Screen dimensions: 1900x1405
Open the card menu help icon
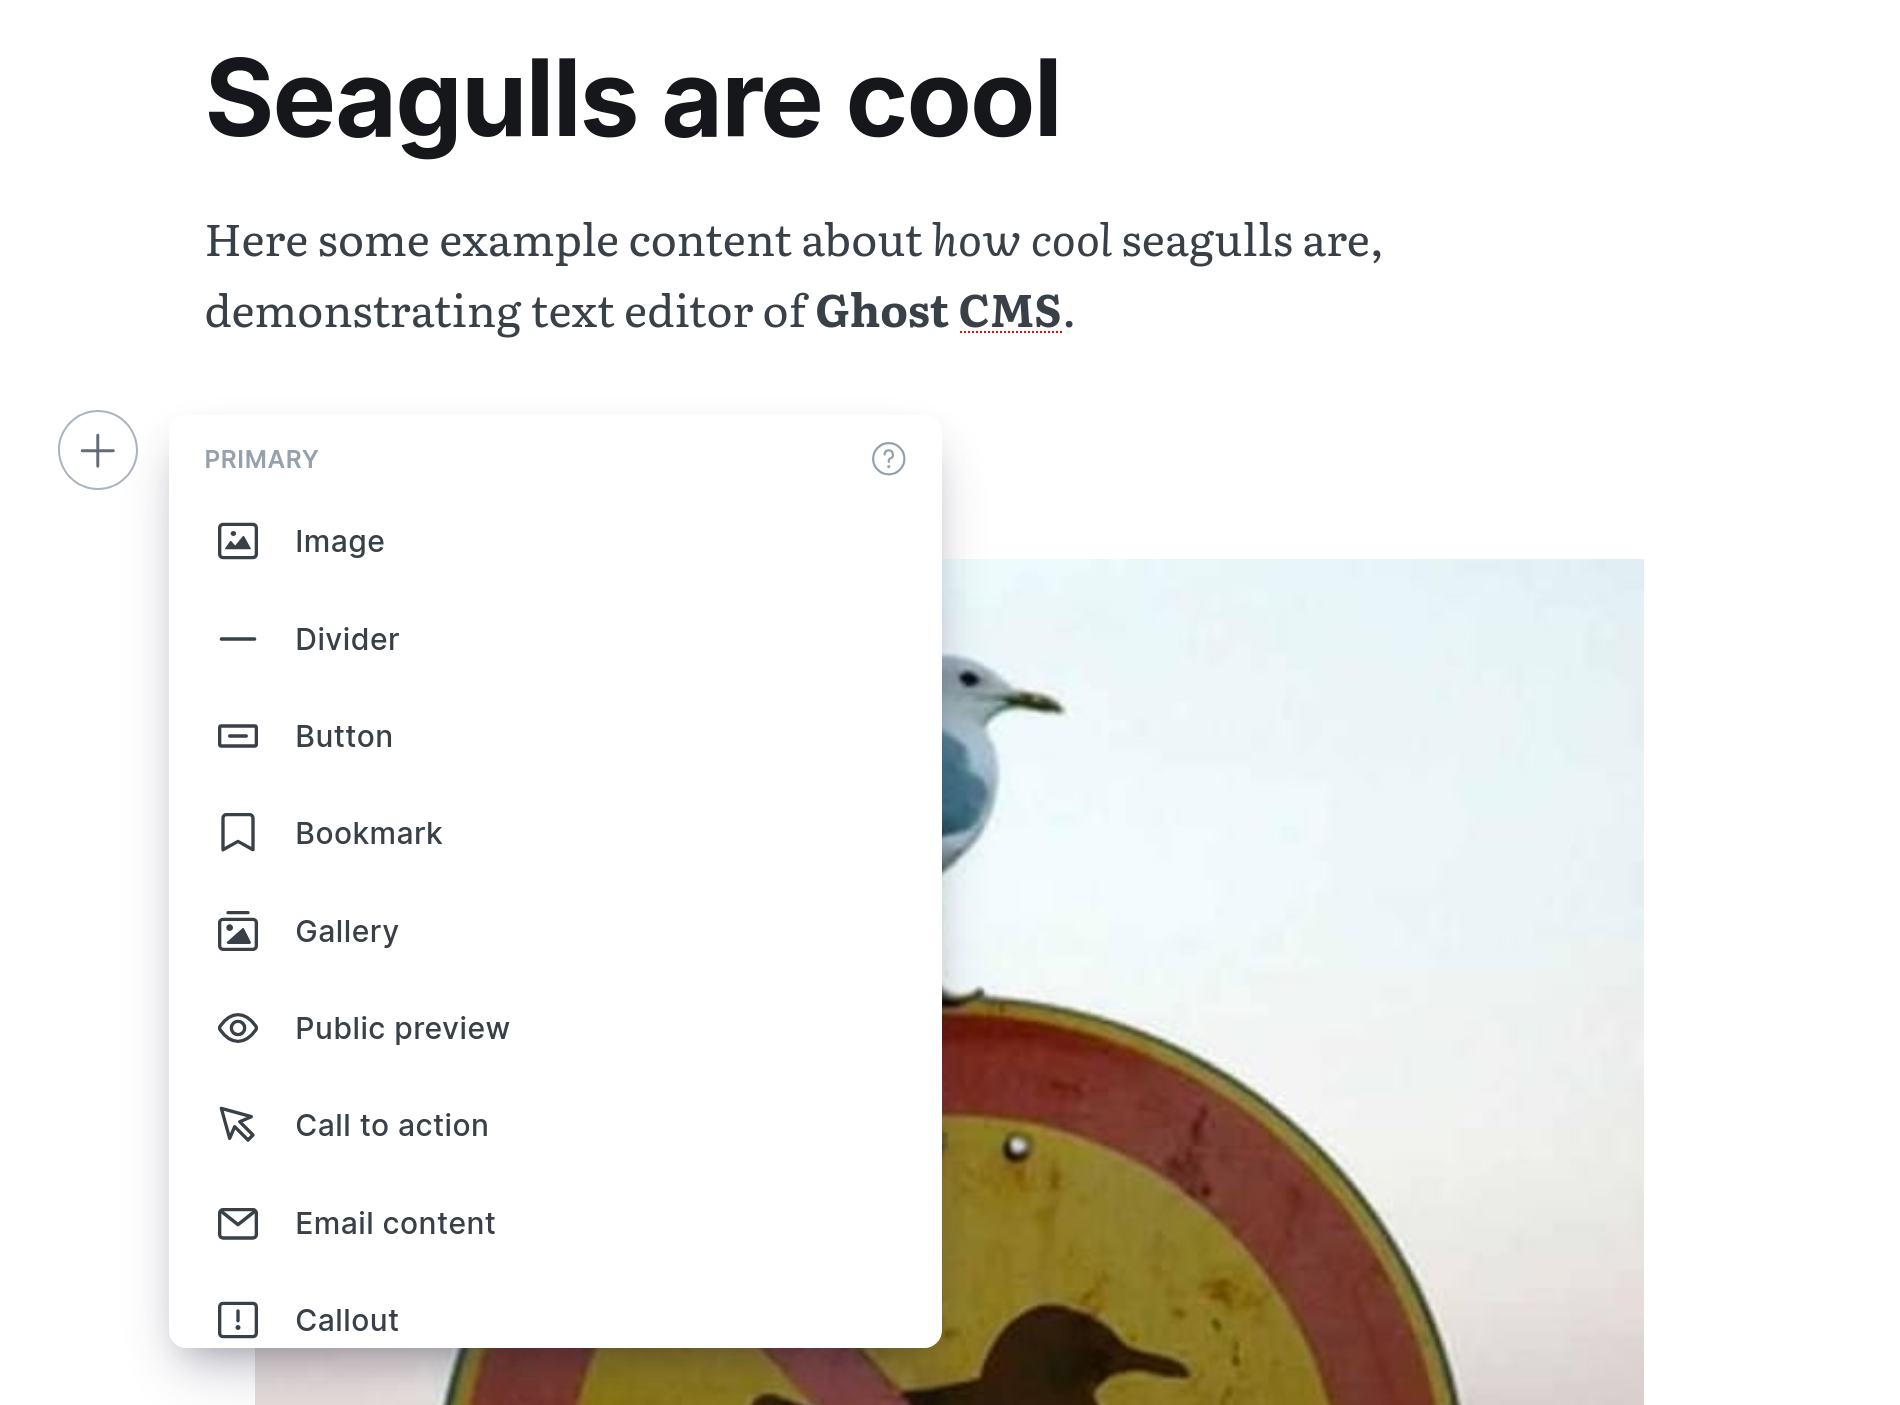[x=888, y=459]
